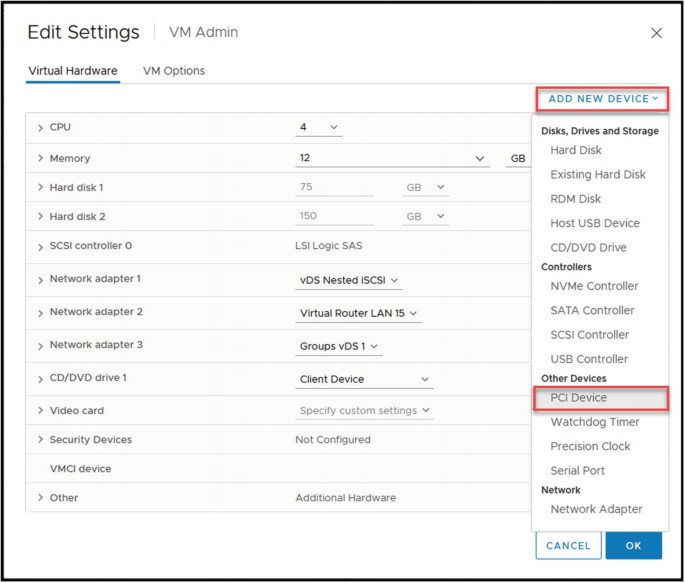685x583 pixels.
Task: Open Video card custom settings dropdown
Action: (365, 411)
